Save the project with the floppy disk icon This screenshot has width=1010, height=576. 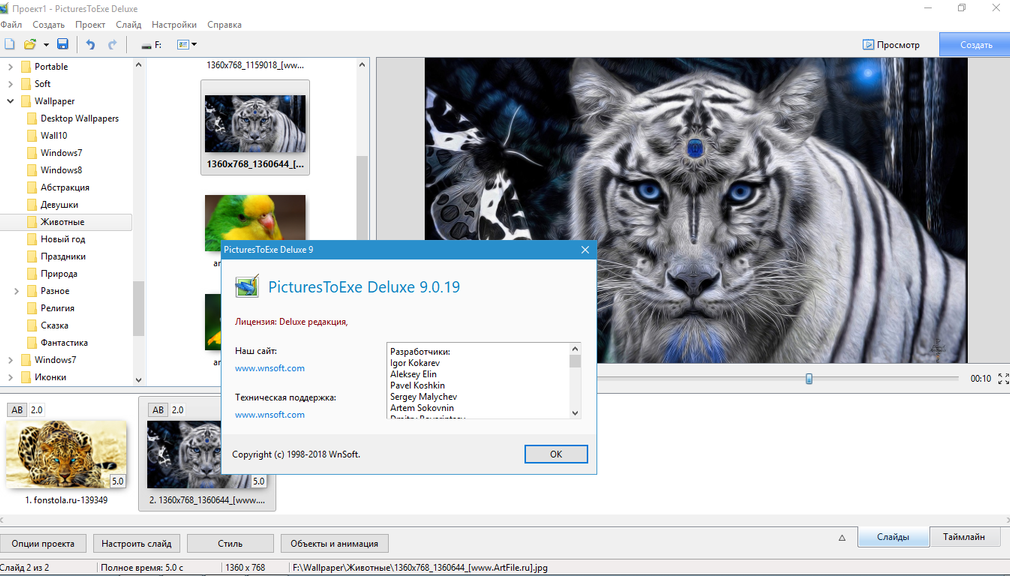coord(62,44)
